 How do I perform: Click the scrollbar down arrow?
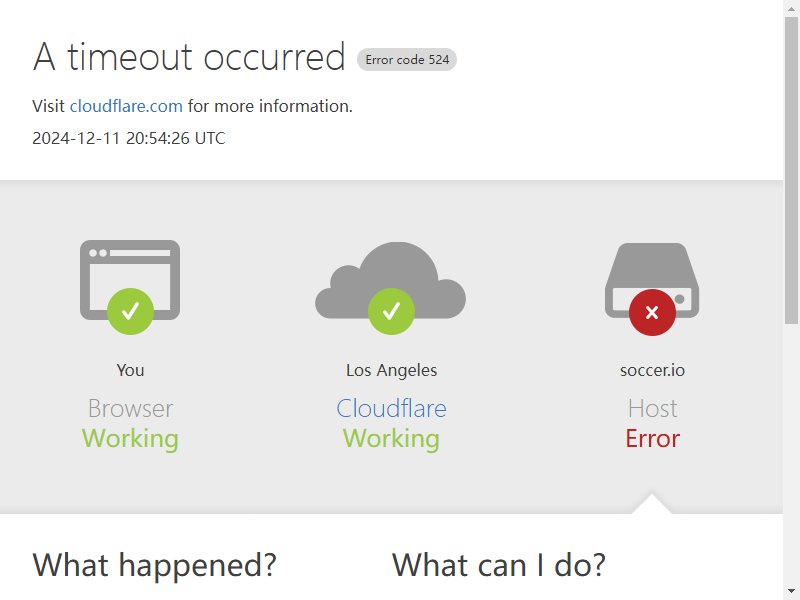(x=791, y=592)
